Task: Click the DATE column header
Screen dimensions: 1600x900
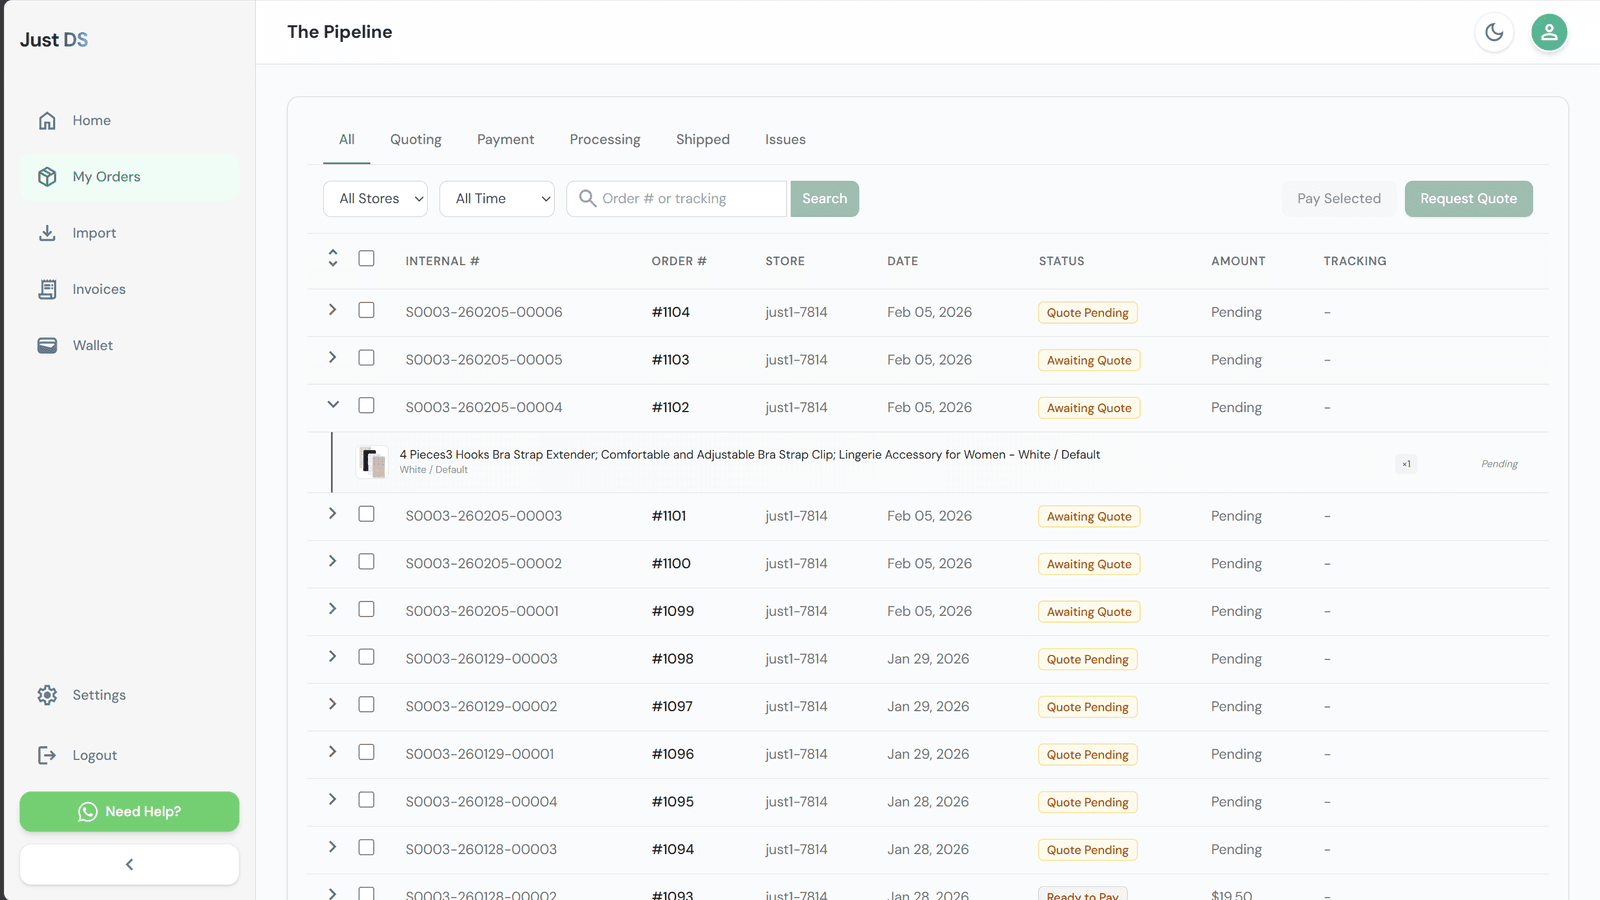Action: (902, 261)
